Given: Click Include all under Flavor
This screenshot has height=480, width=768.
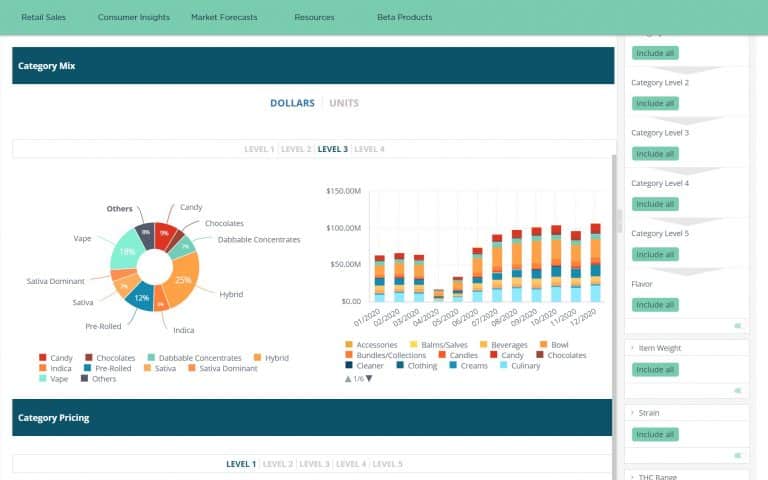Looking at the screenshot, I should tap(655, 305).
